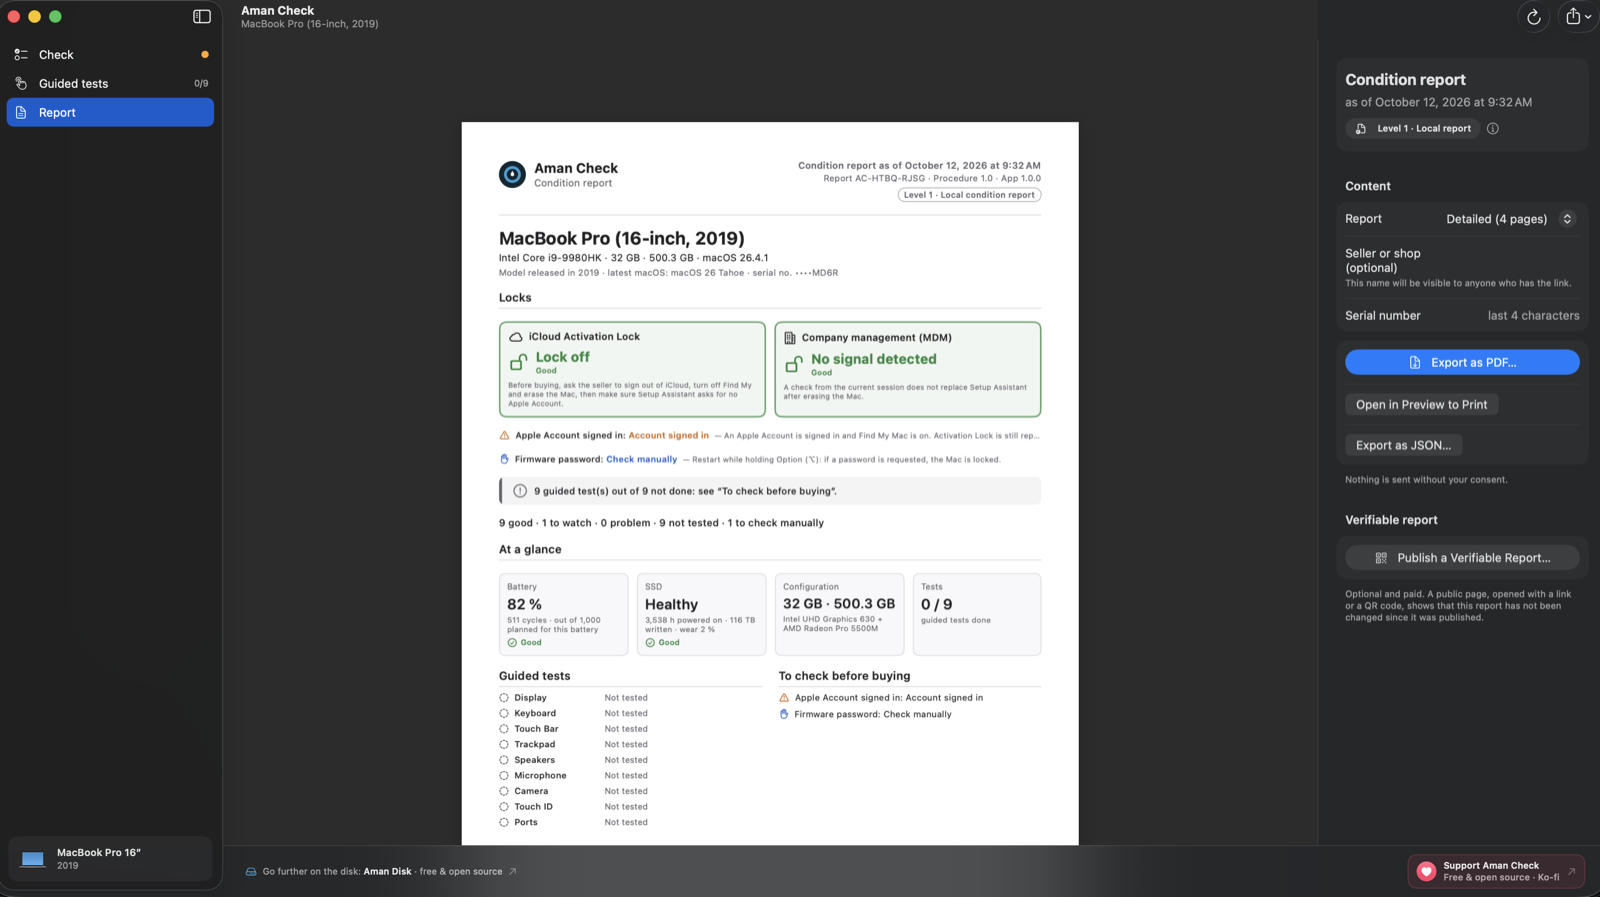
Task: Click the Tests '0 / 9' card
Action: tap(977, 614)
